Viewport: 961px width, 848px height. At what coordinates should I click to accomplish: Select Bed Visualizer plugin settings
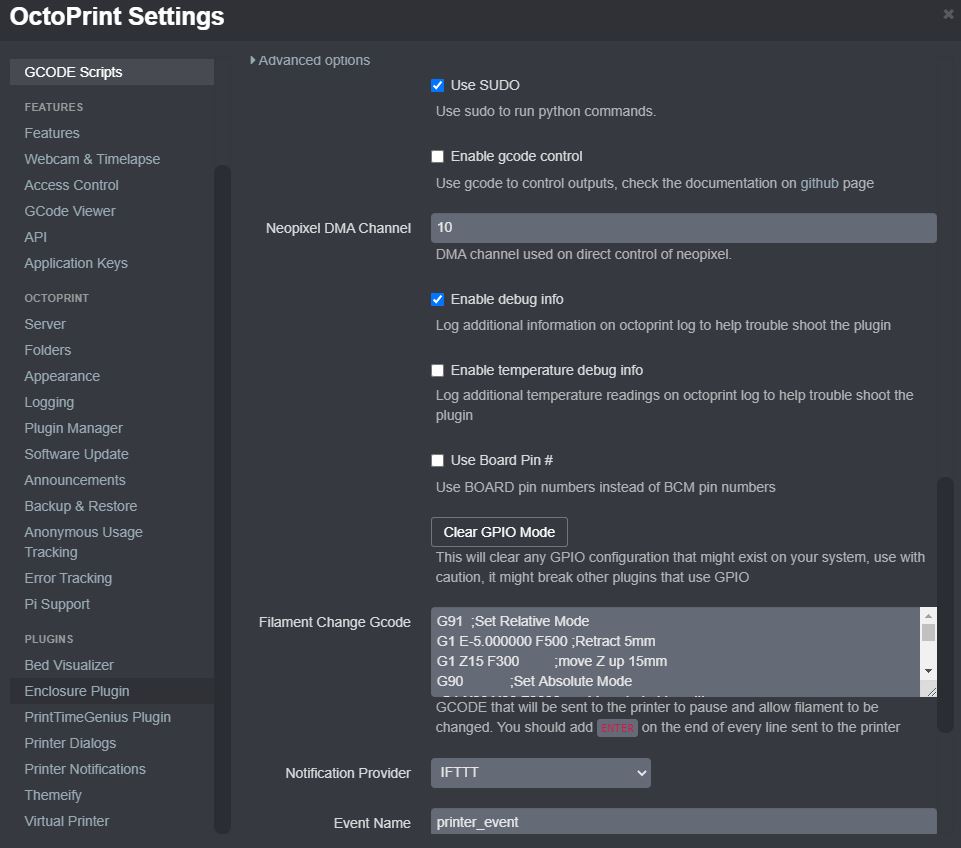pos(69,665)
